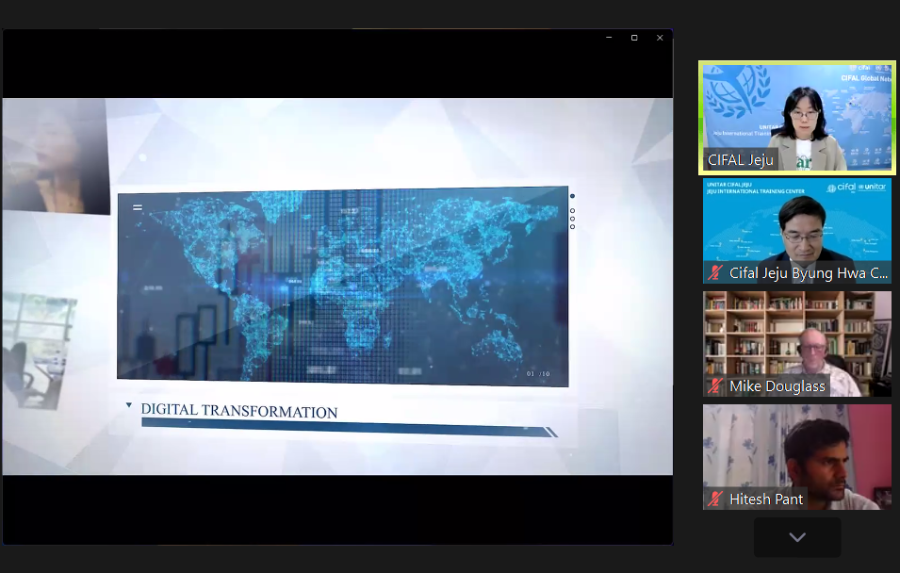Image resolution: width=900 pixels, height=573 pixels.
Task: Select the first filled slide indicator dot
Action: click(572, 196)
